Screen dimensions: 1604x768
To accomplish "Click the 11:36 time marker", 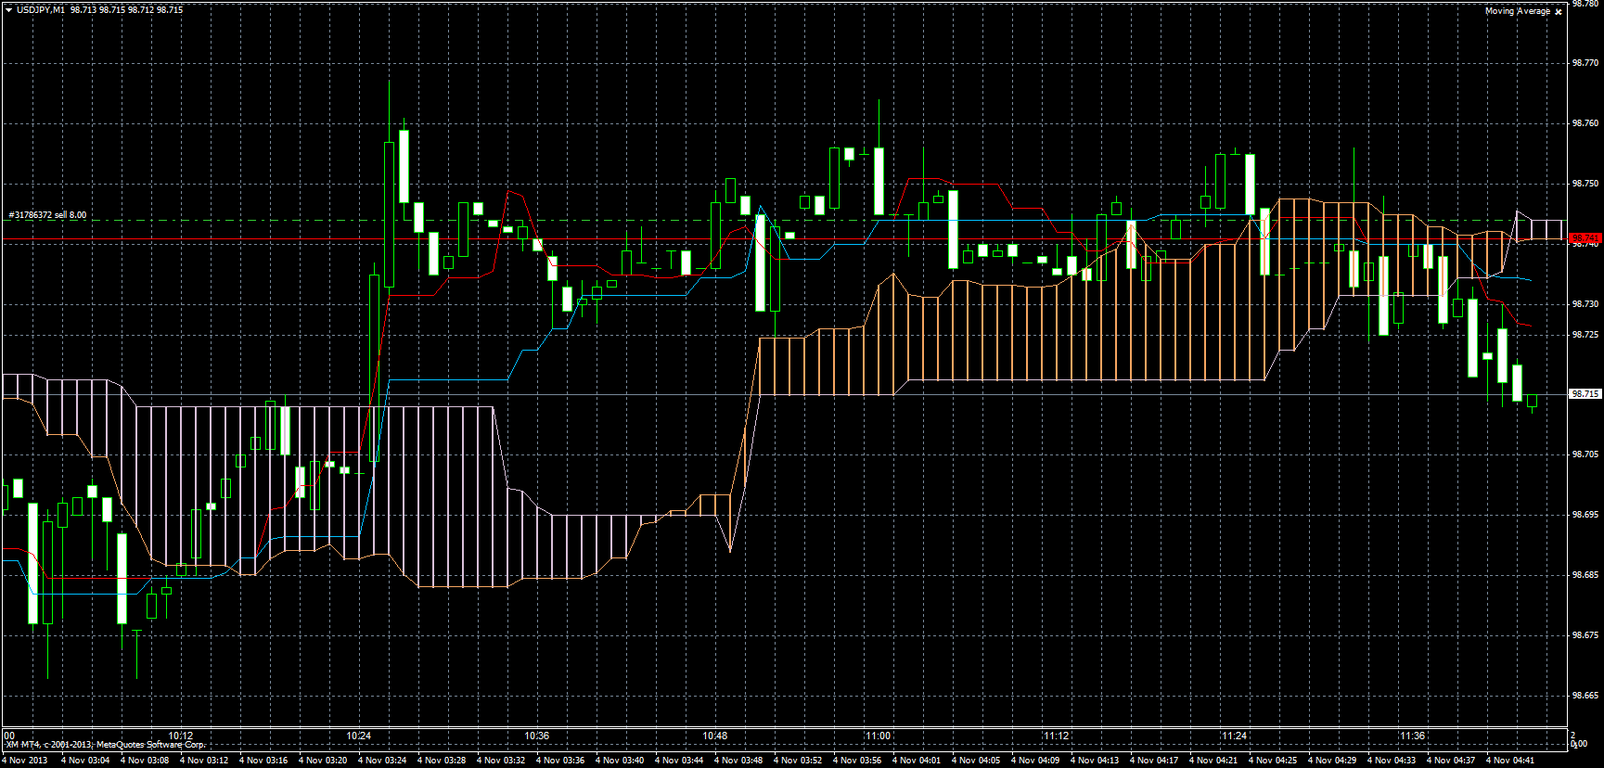I will 1412,736.
